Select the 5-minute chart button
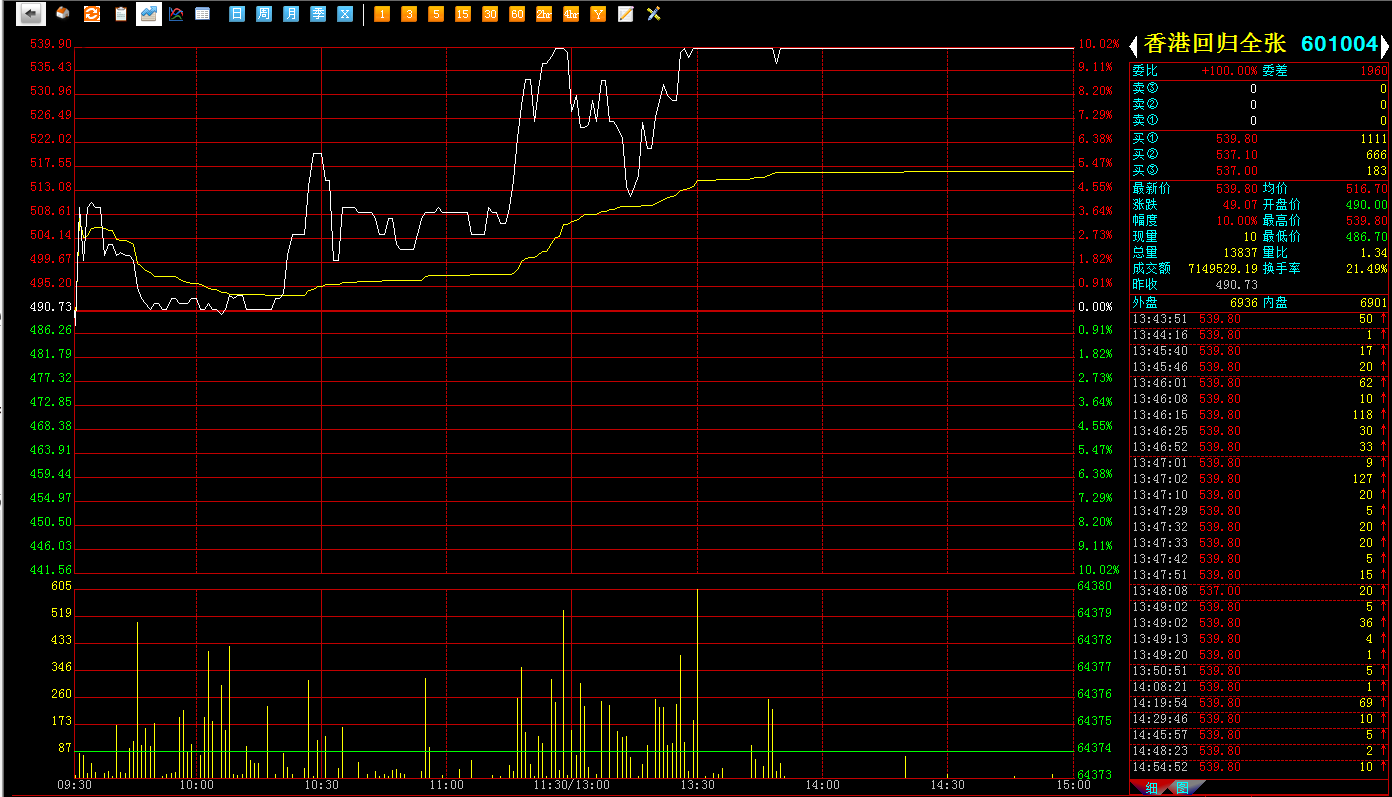1392x797 pixels. (x=436, y=14)
